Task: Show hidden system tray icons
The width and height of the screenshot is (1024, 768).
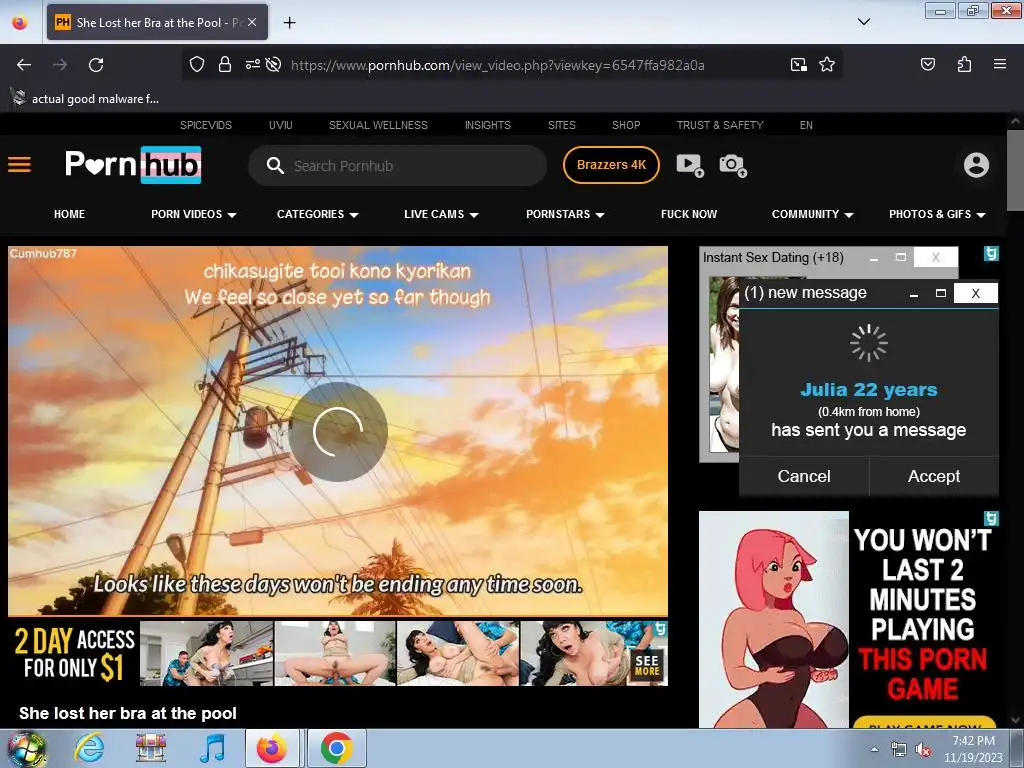Action: pyautogui.click(x=874, y=749)
